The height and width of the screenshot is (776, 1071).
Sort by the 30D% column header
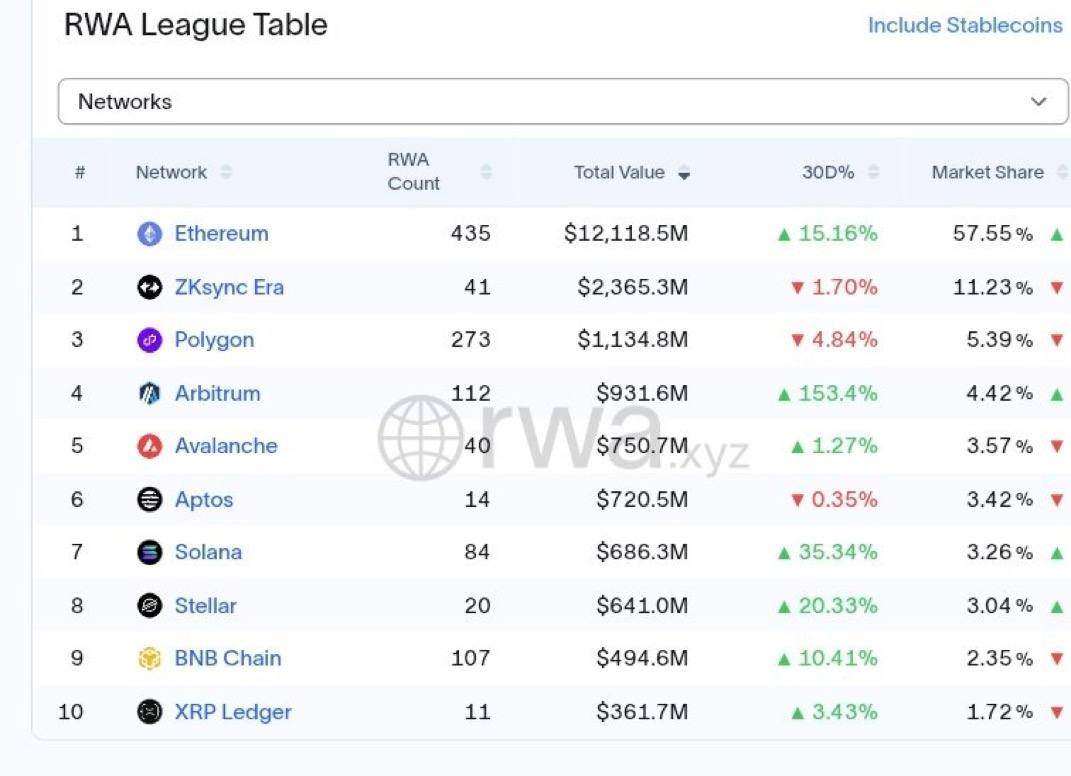point(829,173)
